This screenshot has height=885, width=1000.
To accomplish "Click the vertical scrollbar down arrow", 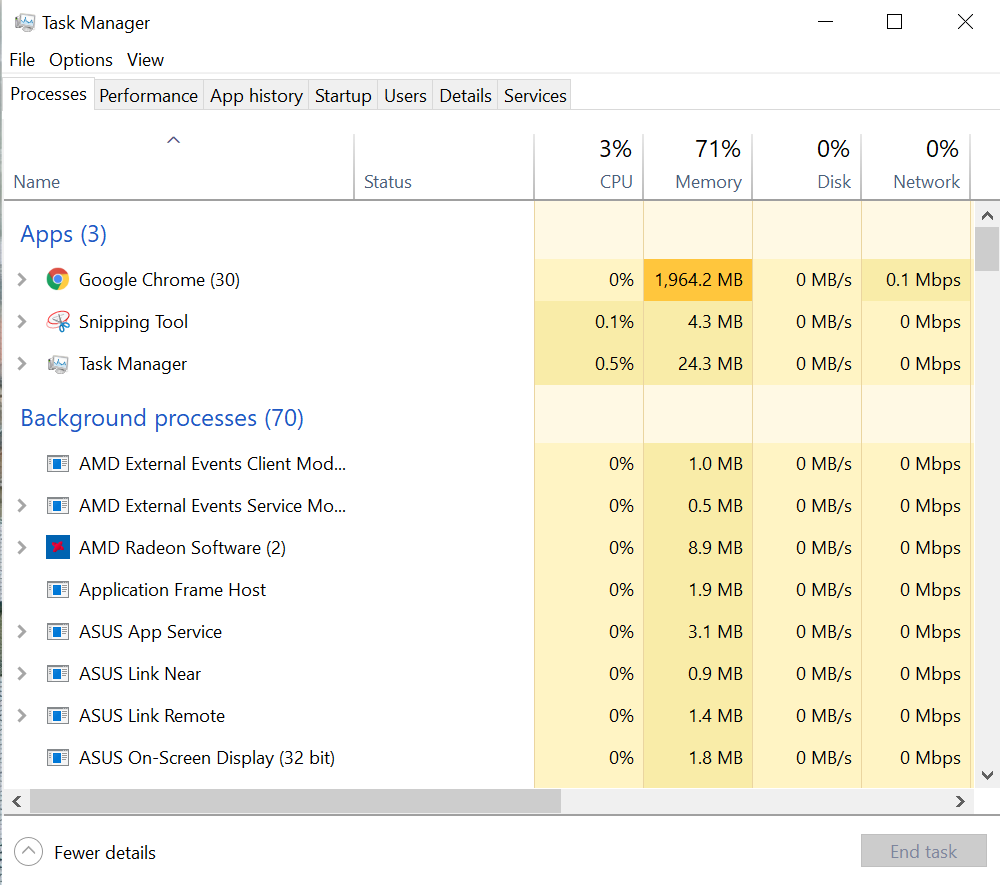I will 986,774.
